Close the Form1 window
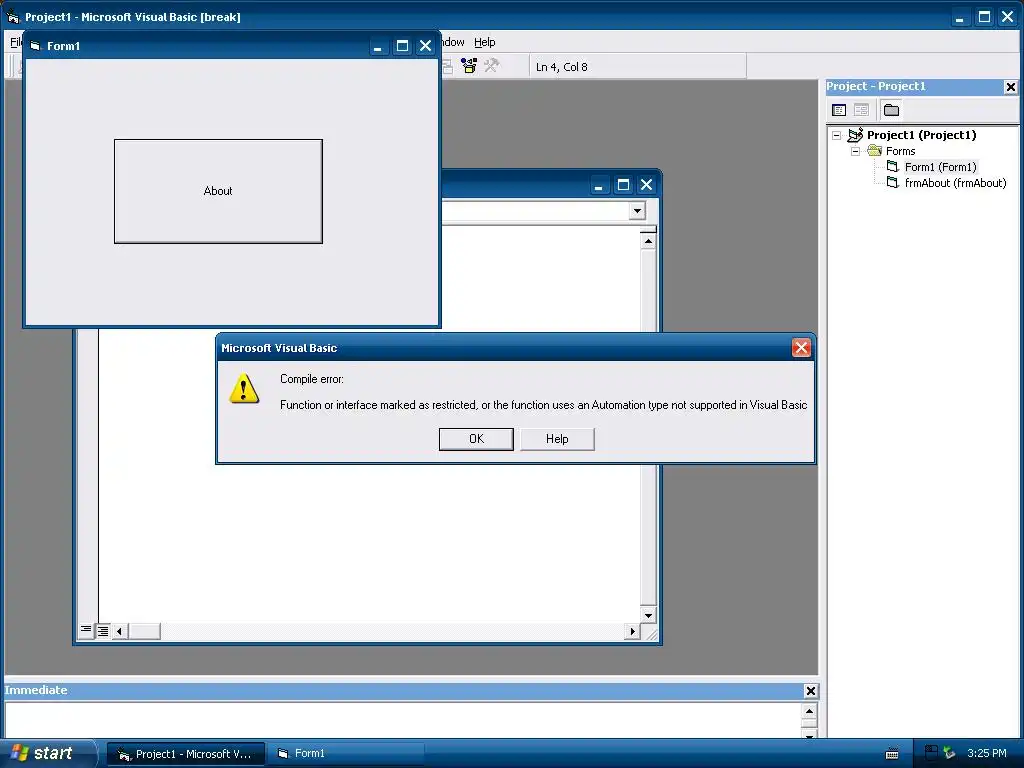Image resolution: width=1024 pixels, height=768 pixels. pos(426,46)
